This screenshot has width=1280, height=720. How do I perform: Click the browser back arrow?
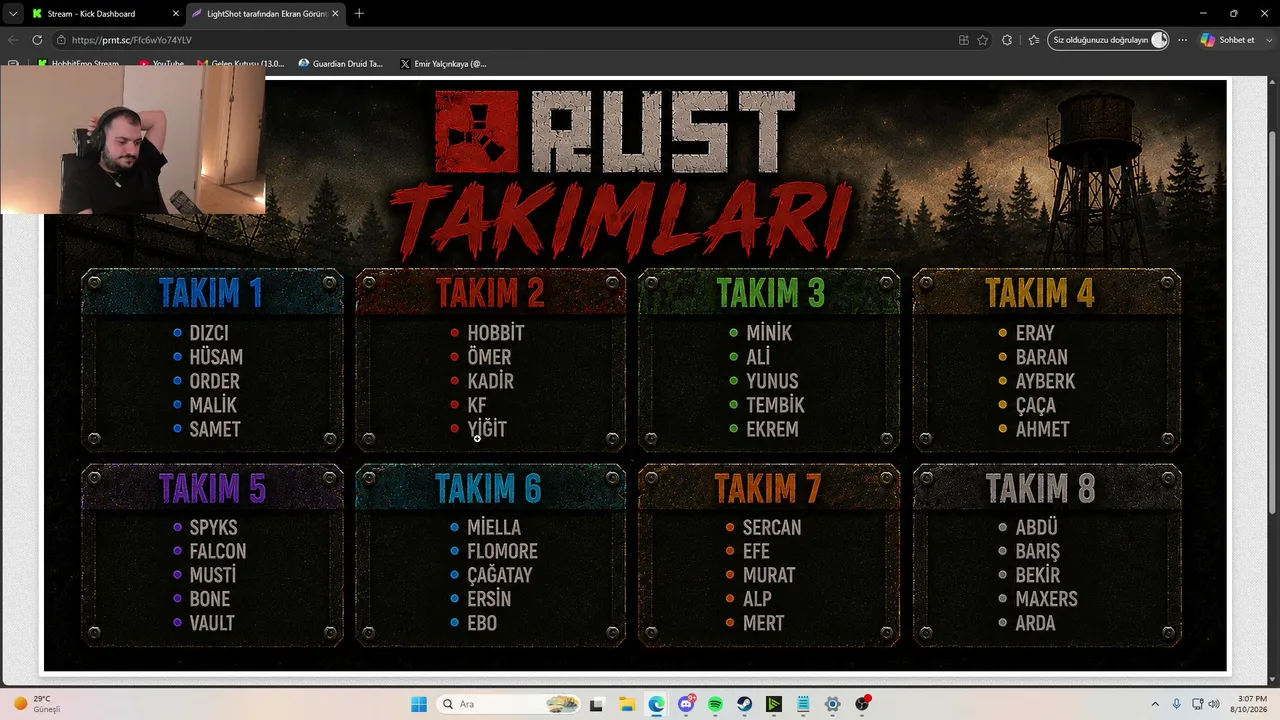13,40
